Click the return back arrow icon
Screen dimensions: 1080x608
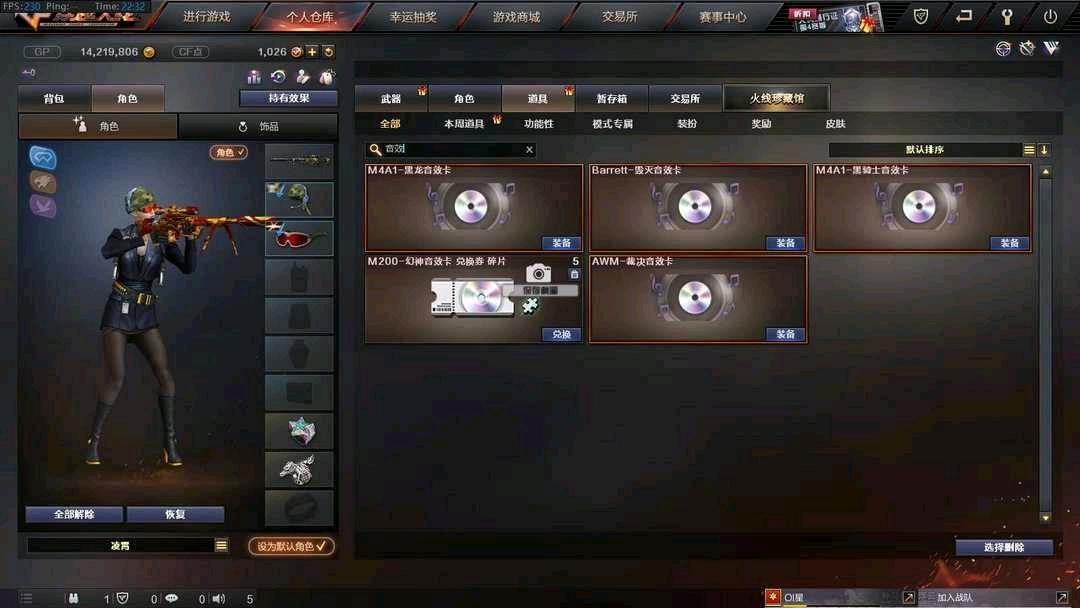click(964, 16)
